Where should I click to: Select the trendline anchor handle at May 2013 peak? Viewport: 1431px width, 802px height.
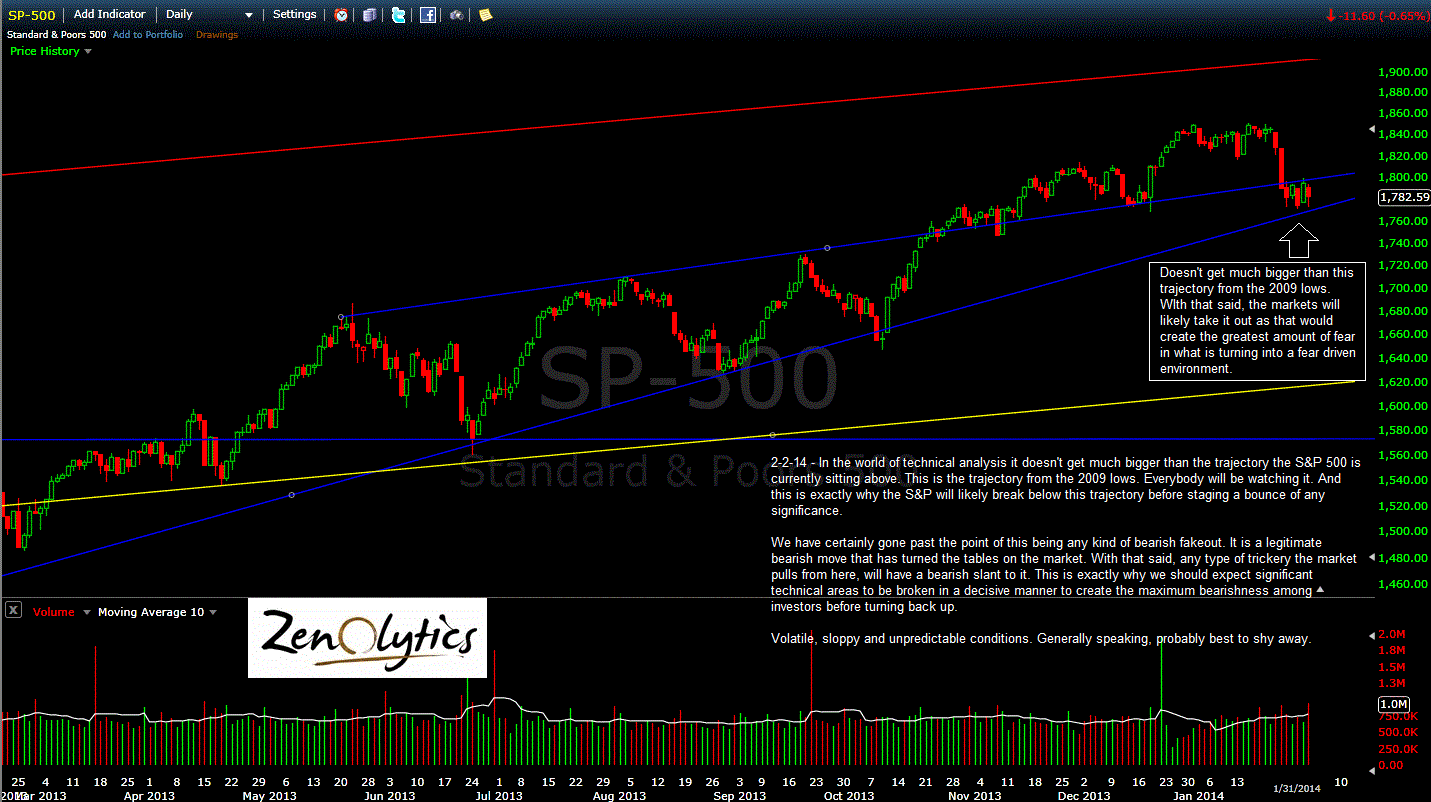pyautogui.click(x=342, y=317)
